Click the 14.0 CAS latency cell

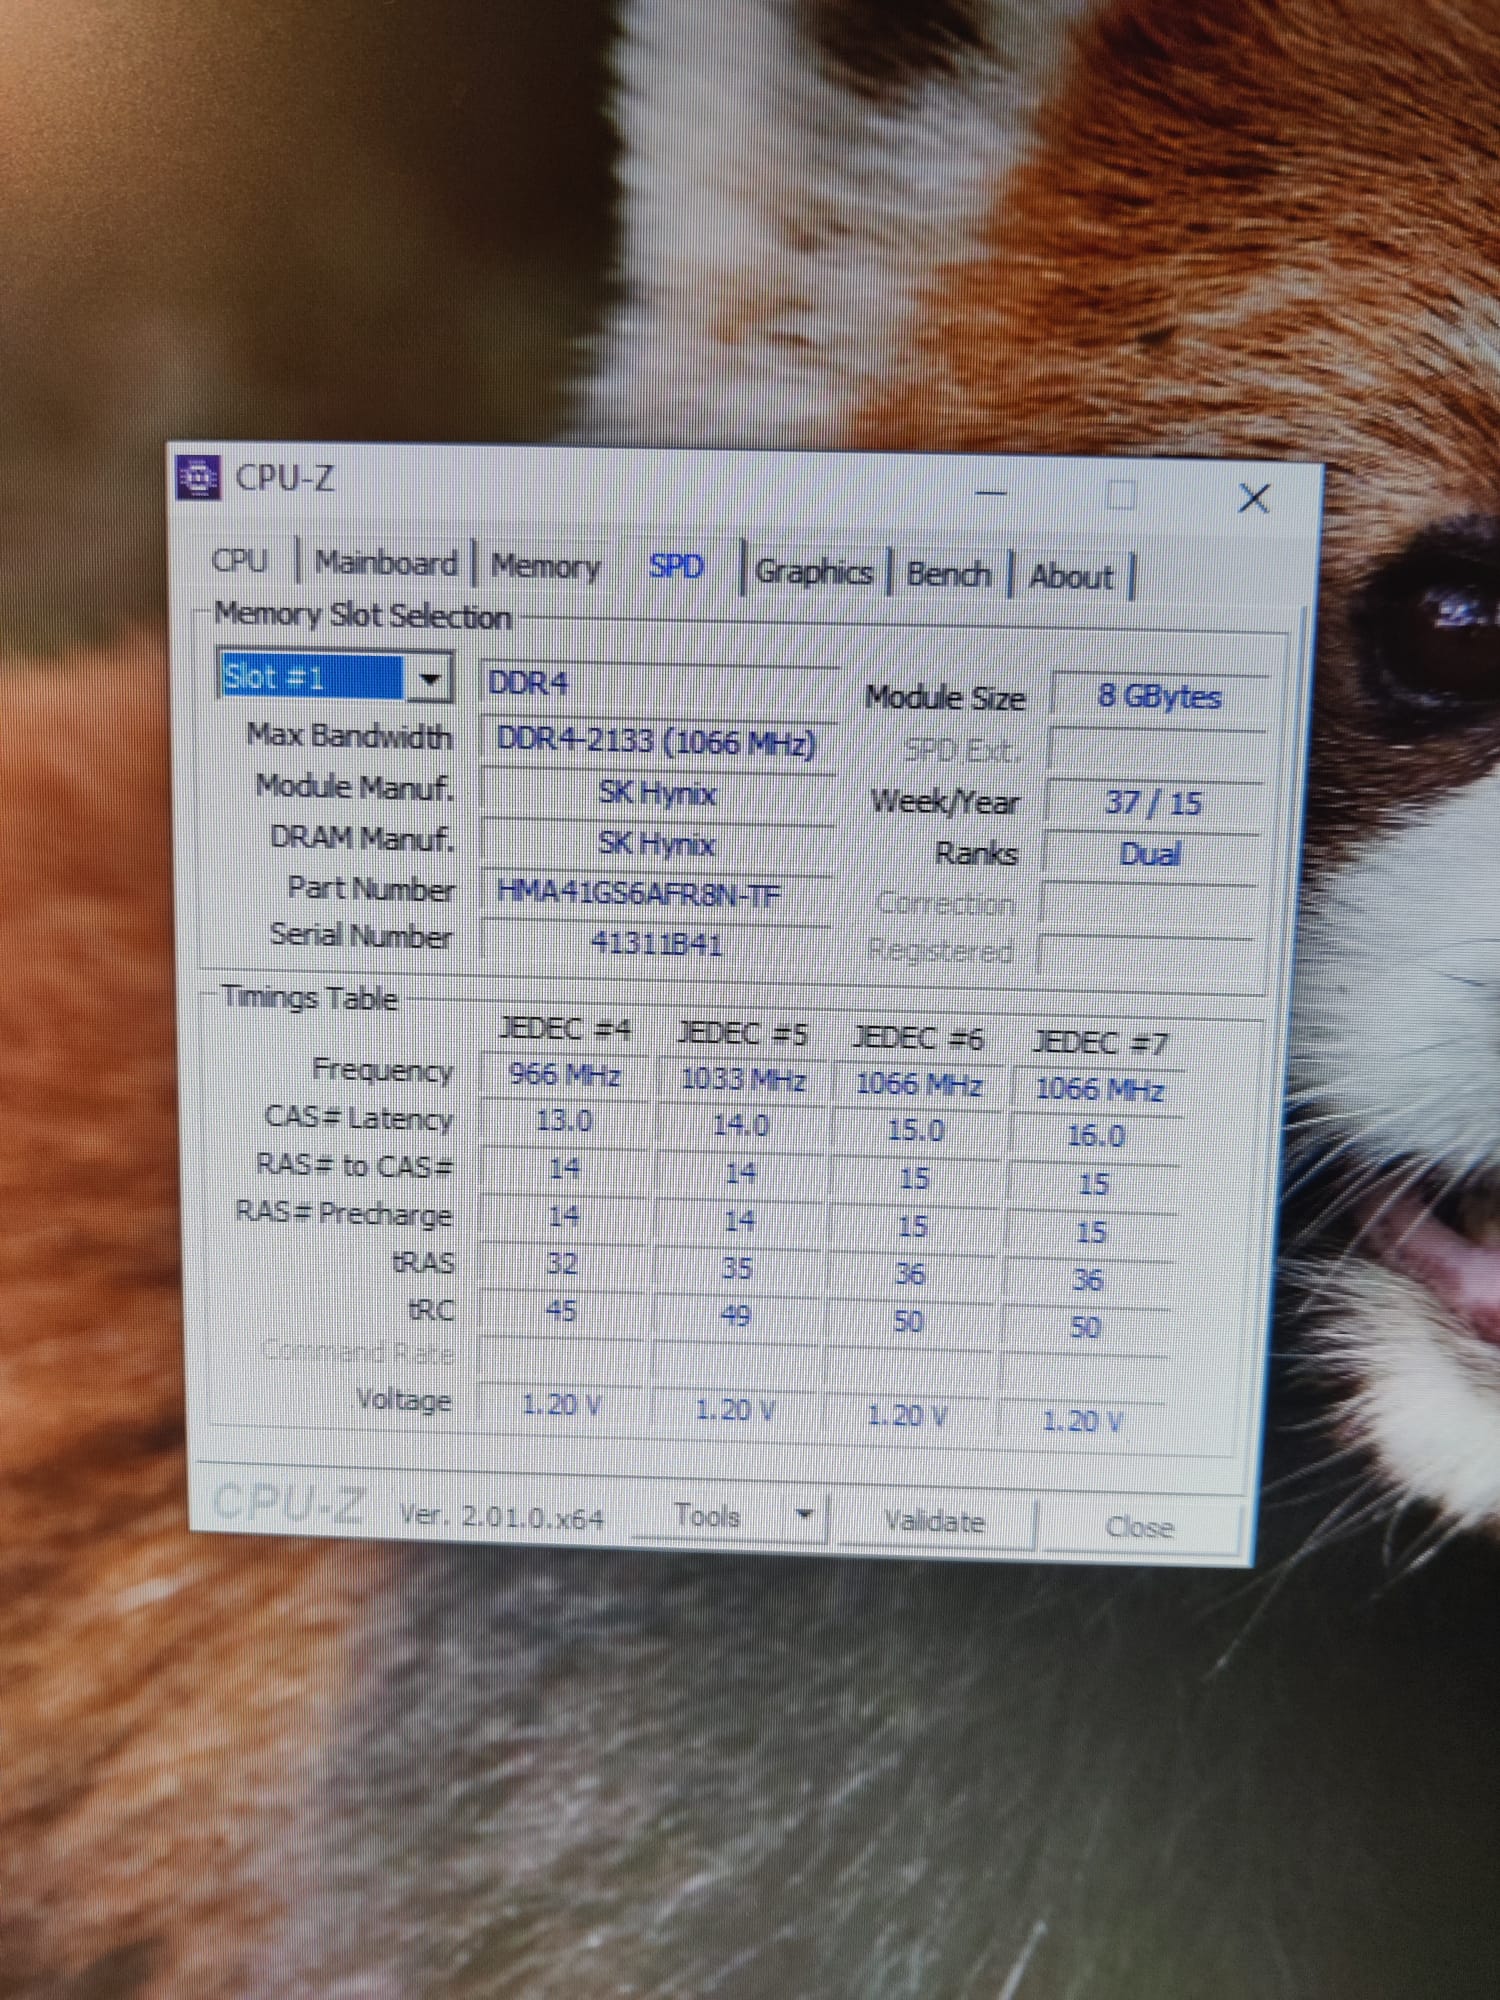click(x=740, y=1126)
